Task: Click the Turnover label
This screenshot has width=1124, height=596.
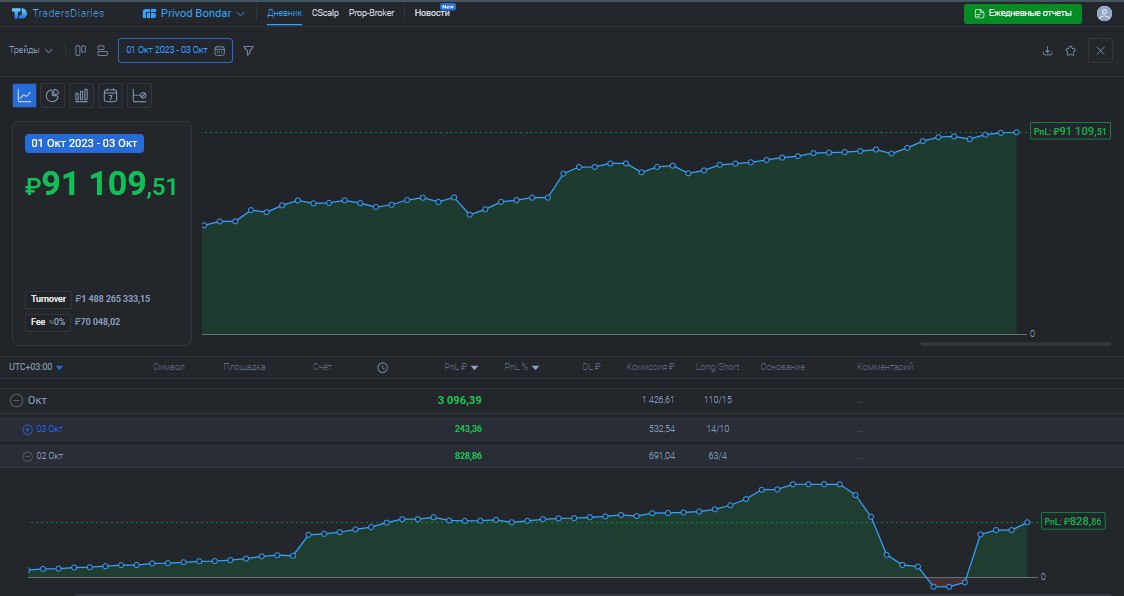Action: 48,299
